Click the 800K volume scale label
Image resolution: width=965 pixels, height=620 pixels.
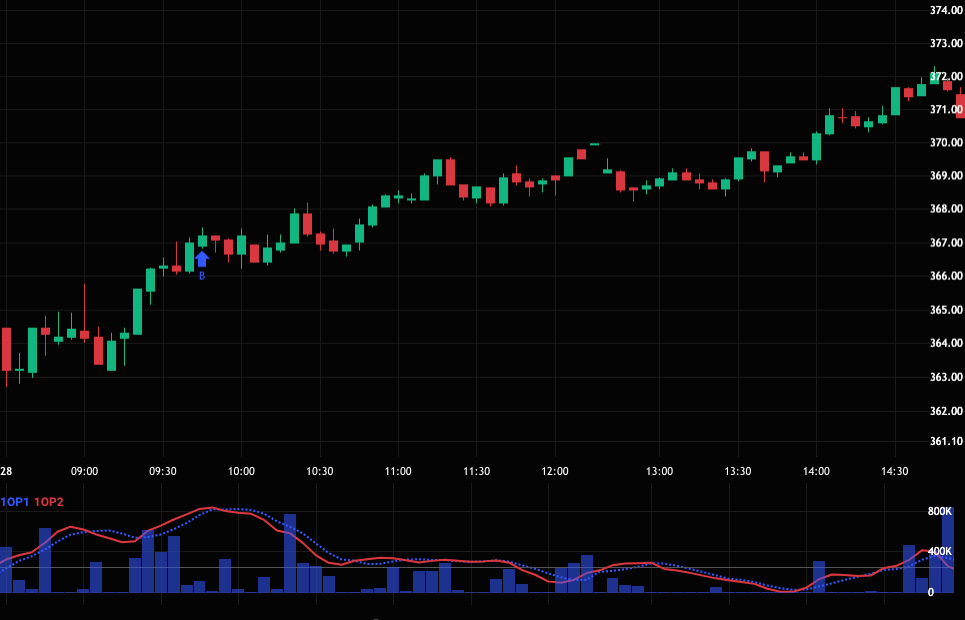940,512
